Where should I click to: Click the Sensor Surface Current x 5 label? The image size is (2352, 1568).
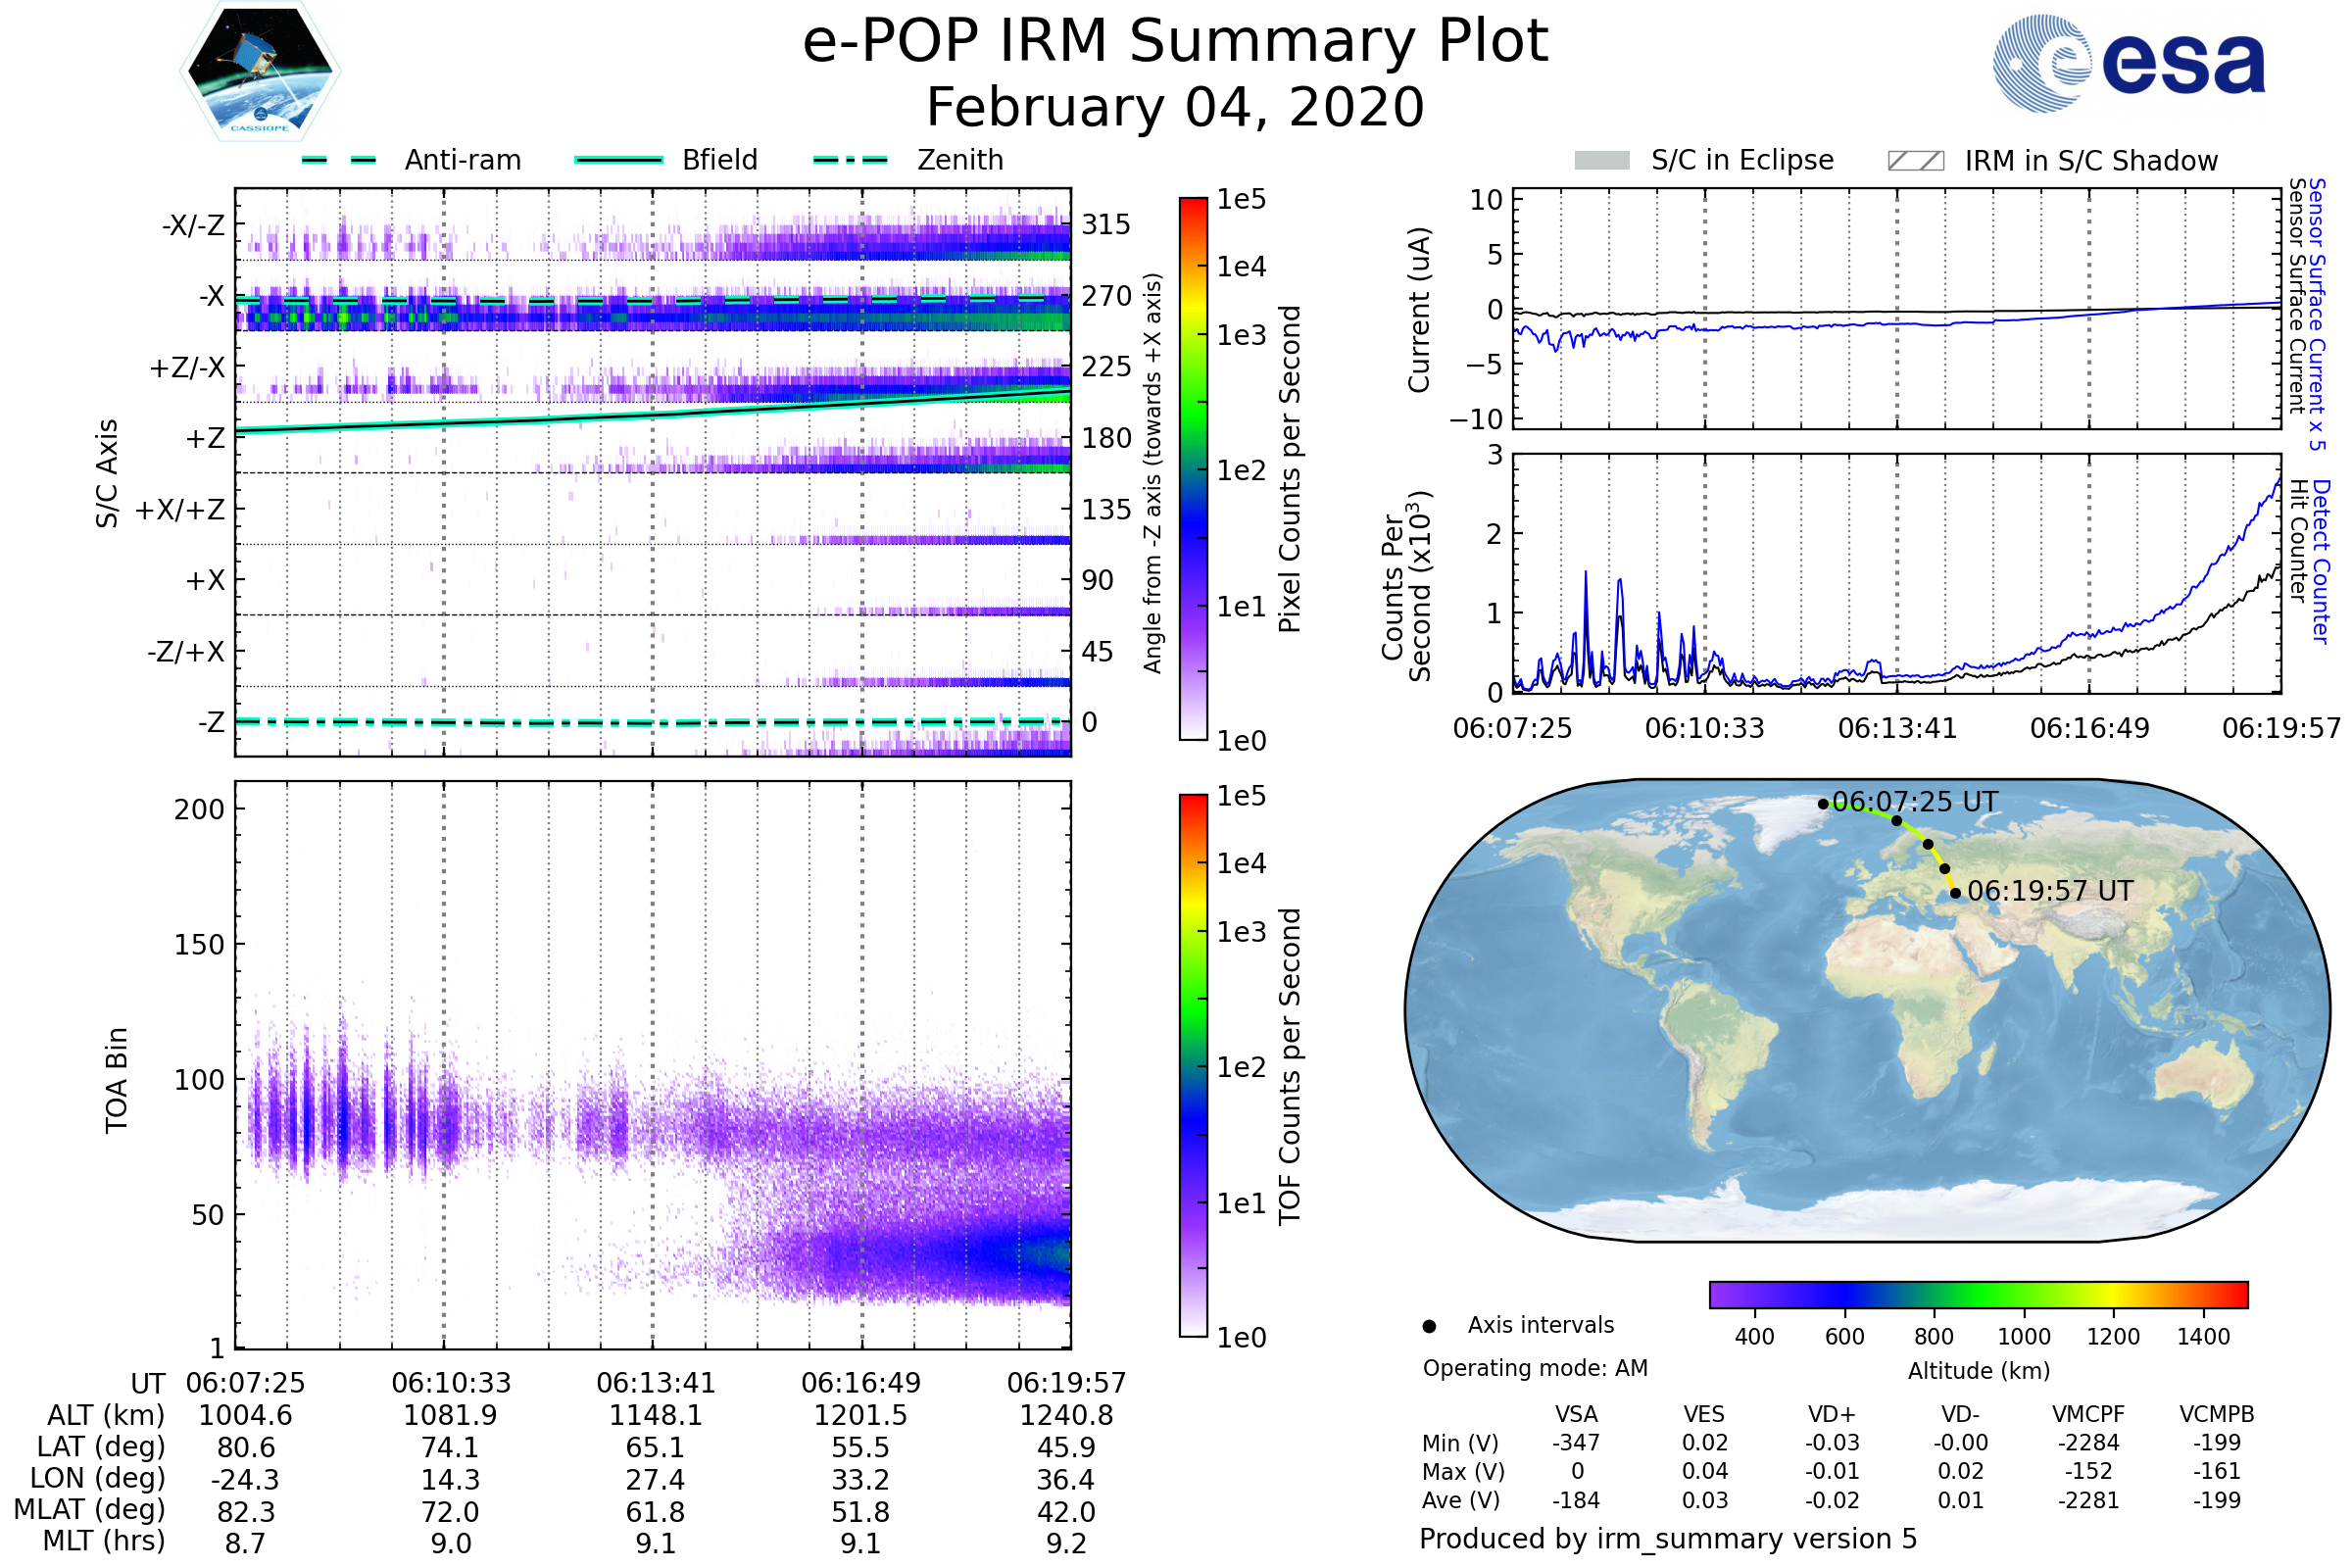2317,314
